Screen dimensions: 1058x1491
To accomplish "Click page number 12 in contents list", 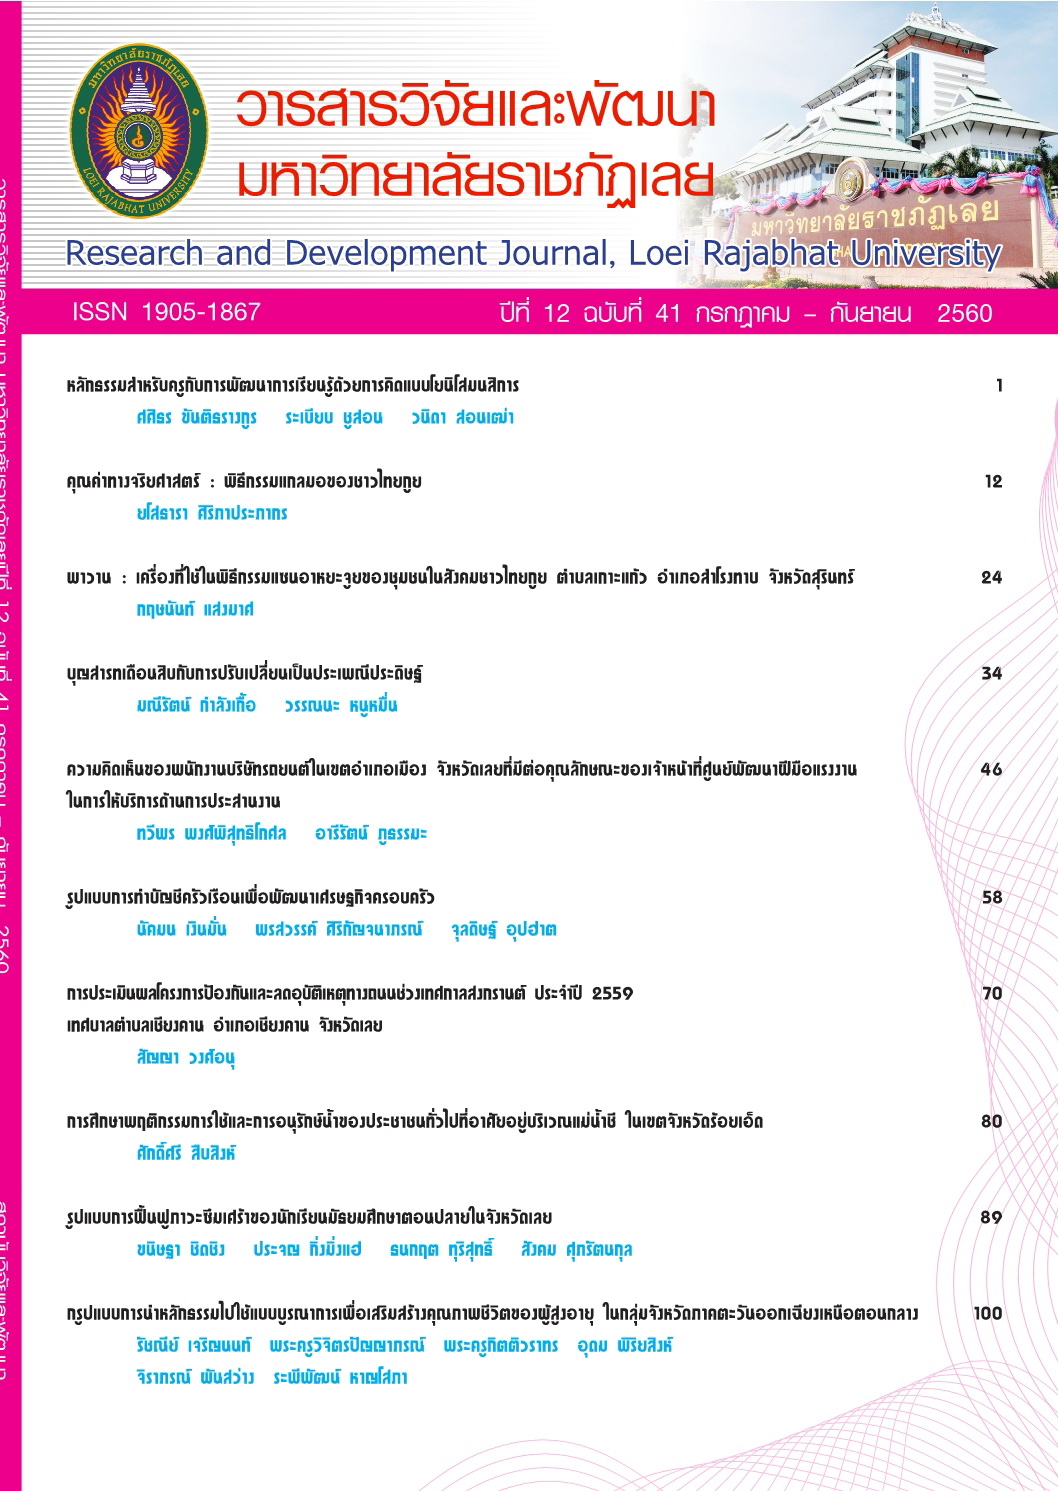I will tap(992, 481).
